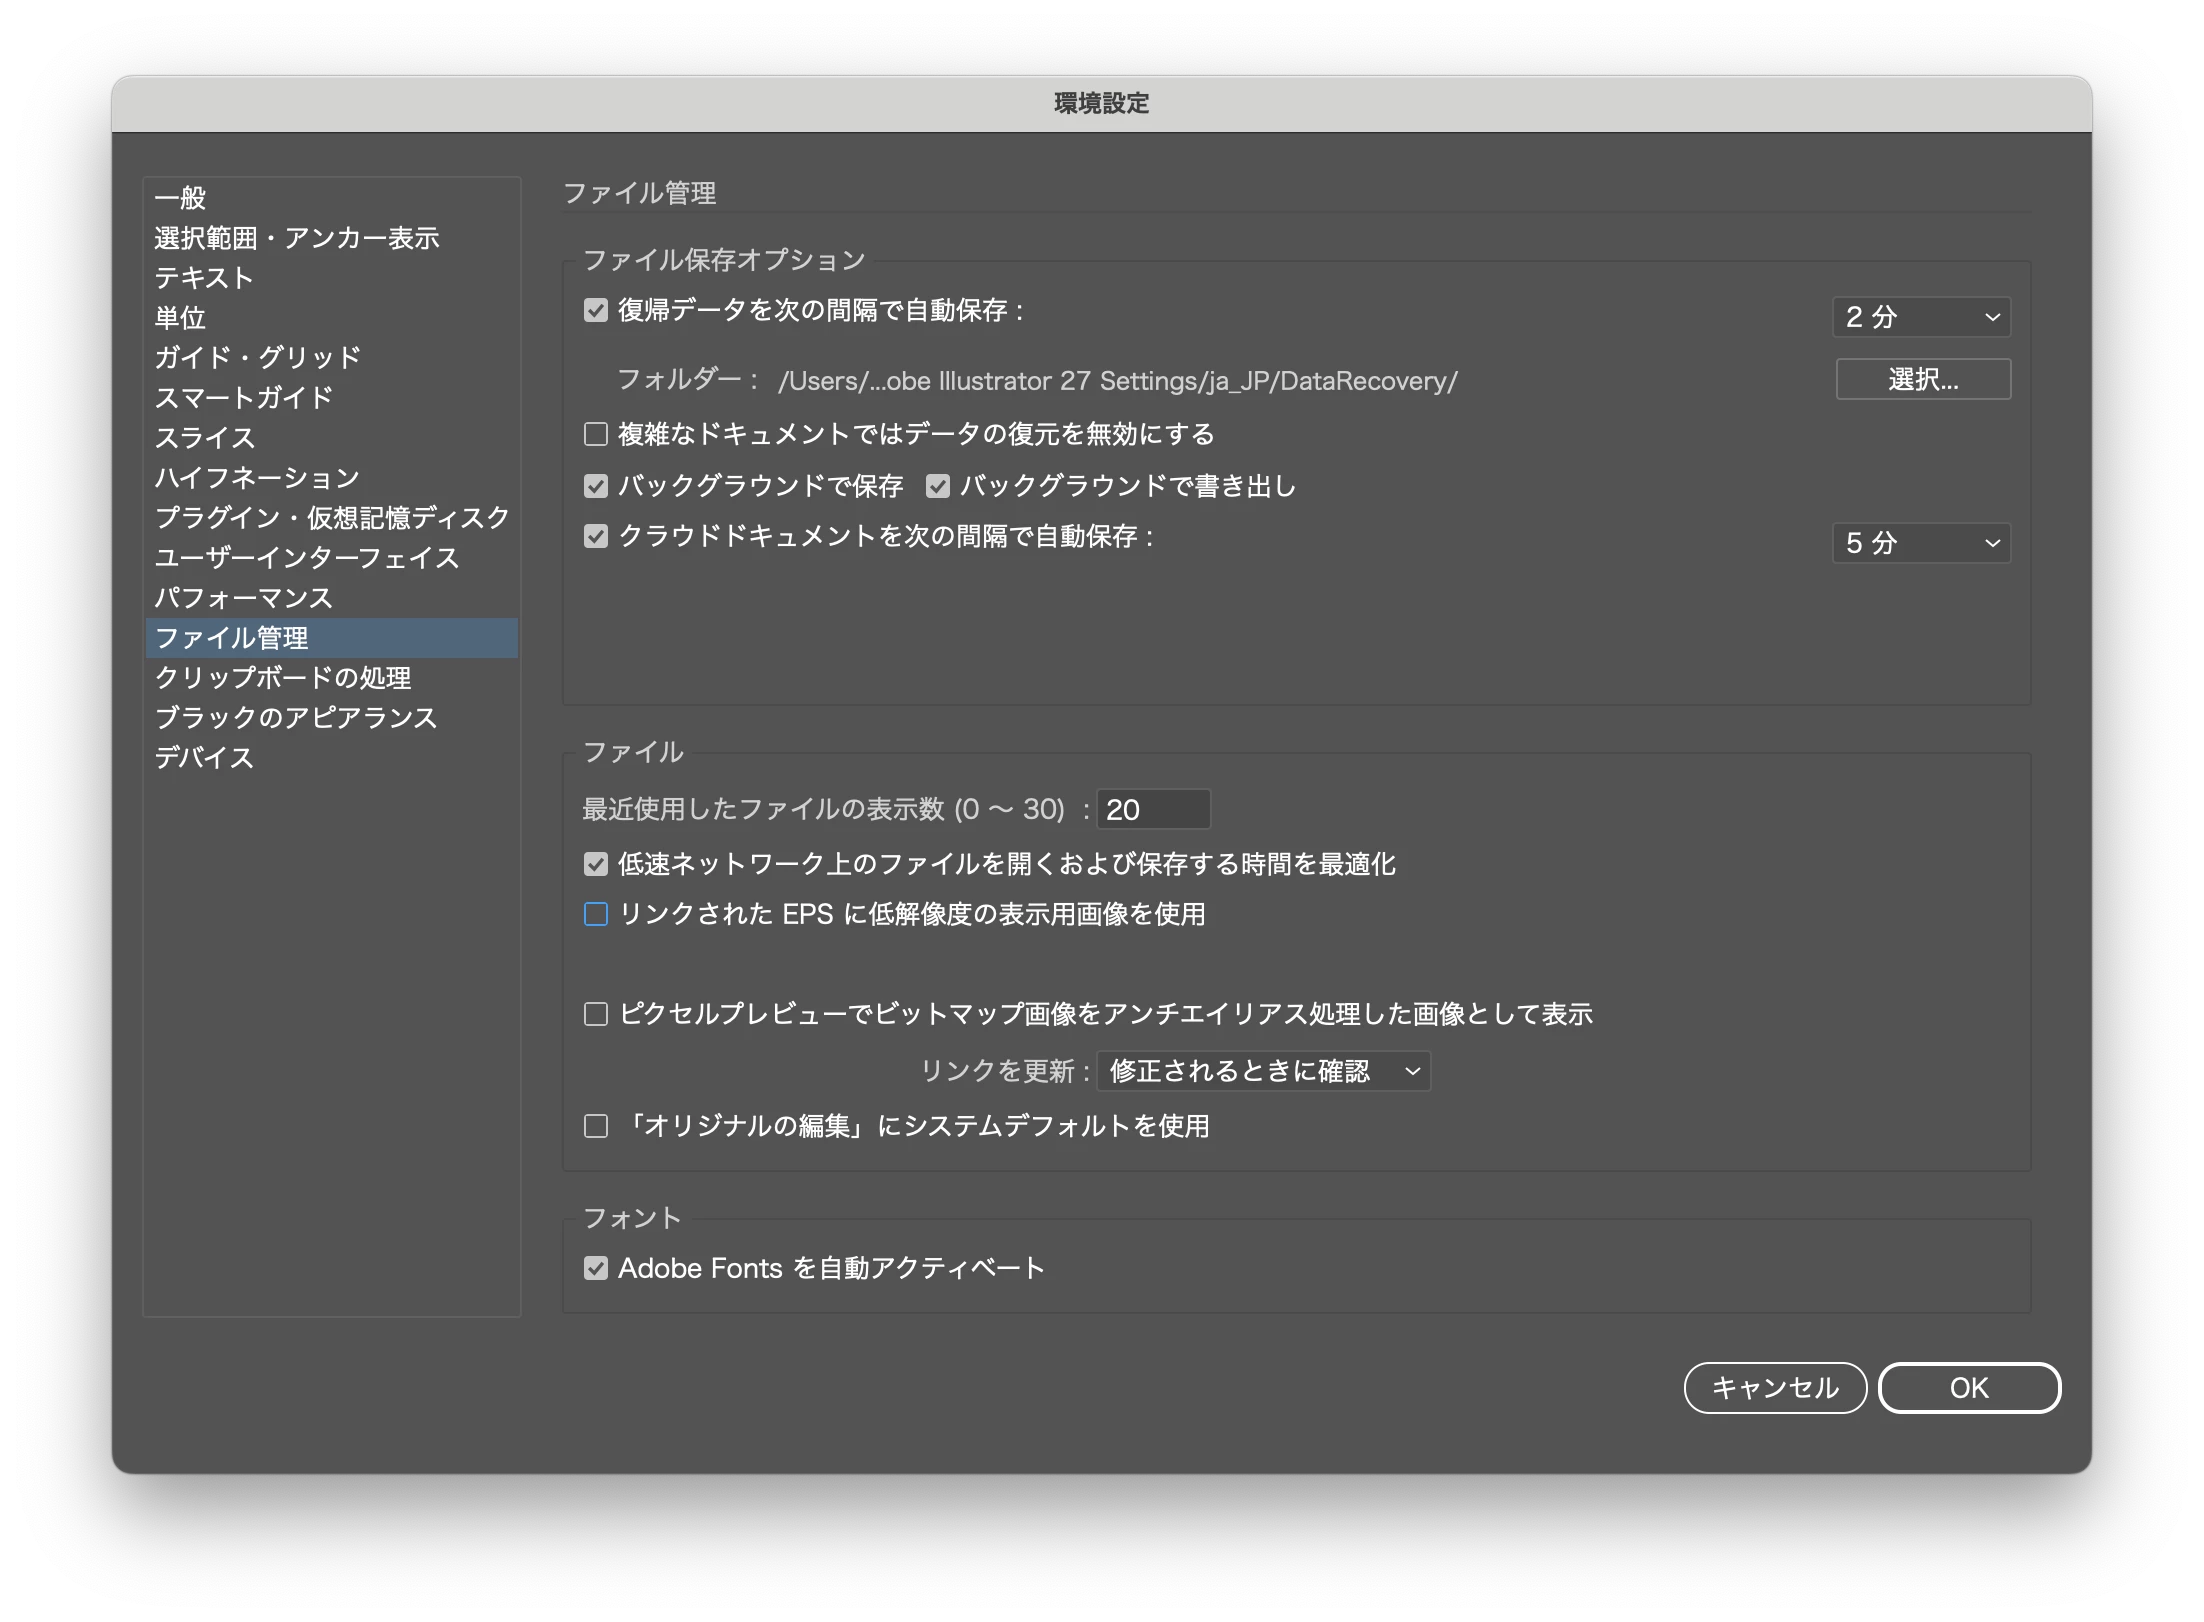Open the 5 分 cloud autosave dropdown
This screenshot has width=2204, height=1622.
[1920, 543]
